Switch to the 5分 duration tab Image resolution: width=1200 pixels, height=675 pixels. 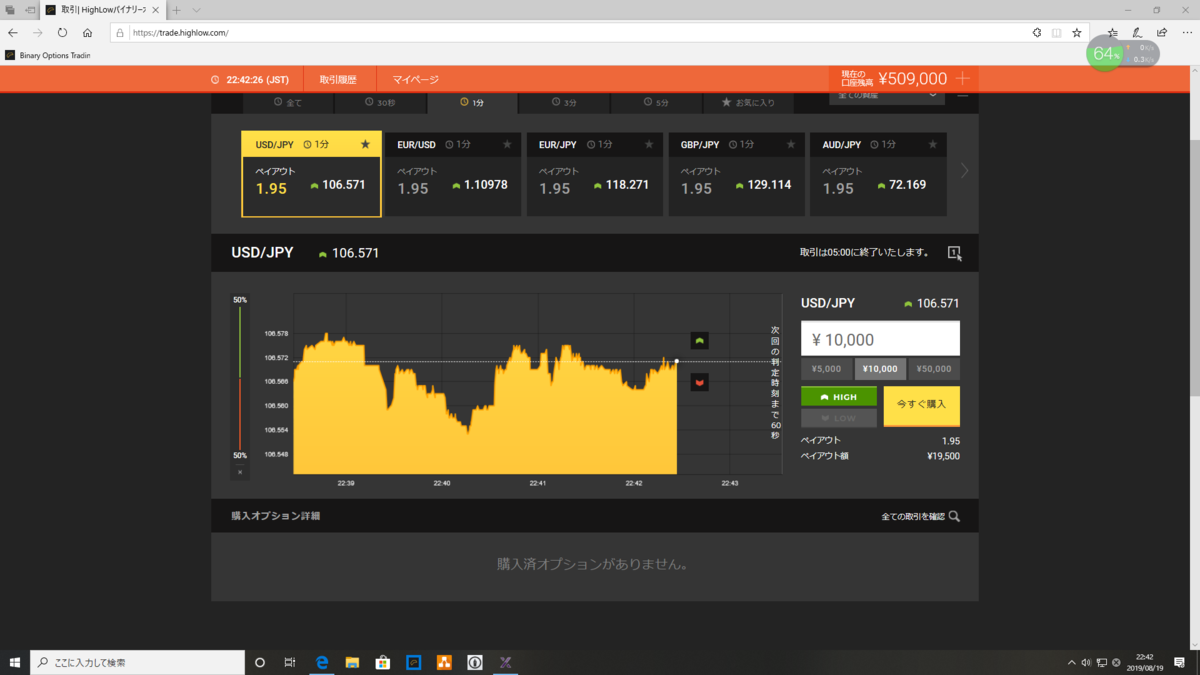tap(656, 103)
